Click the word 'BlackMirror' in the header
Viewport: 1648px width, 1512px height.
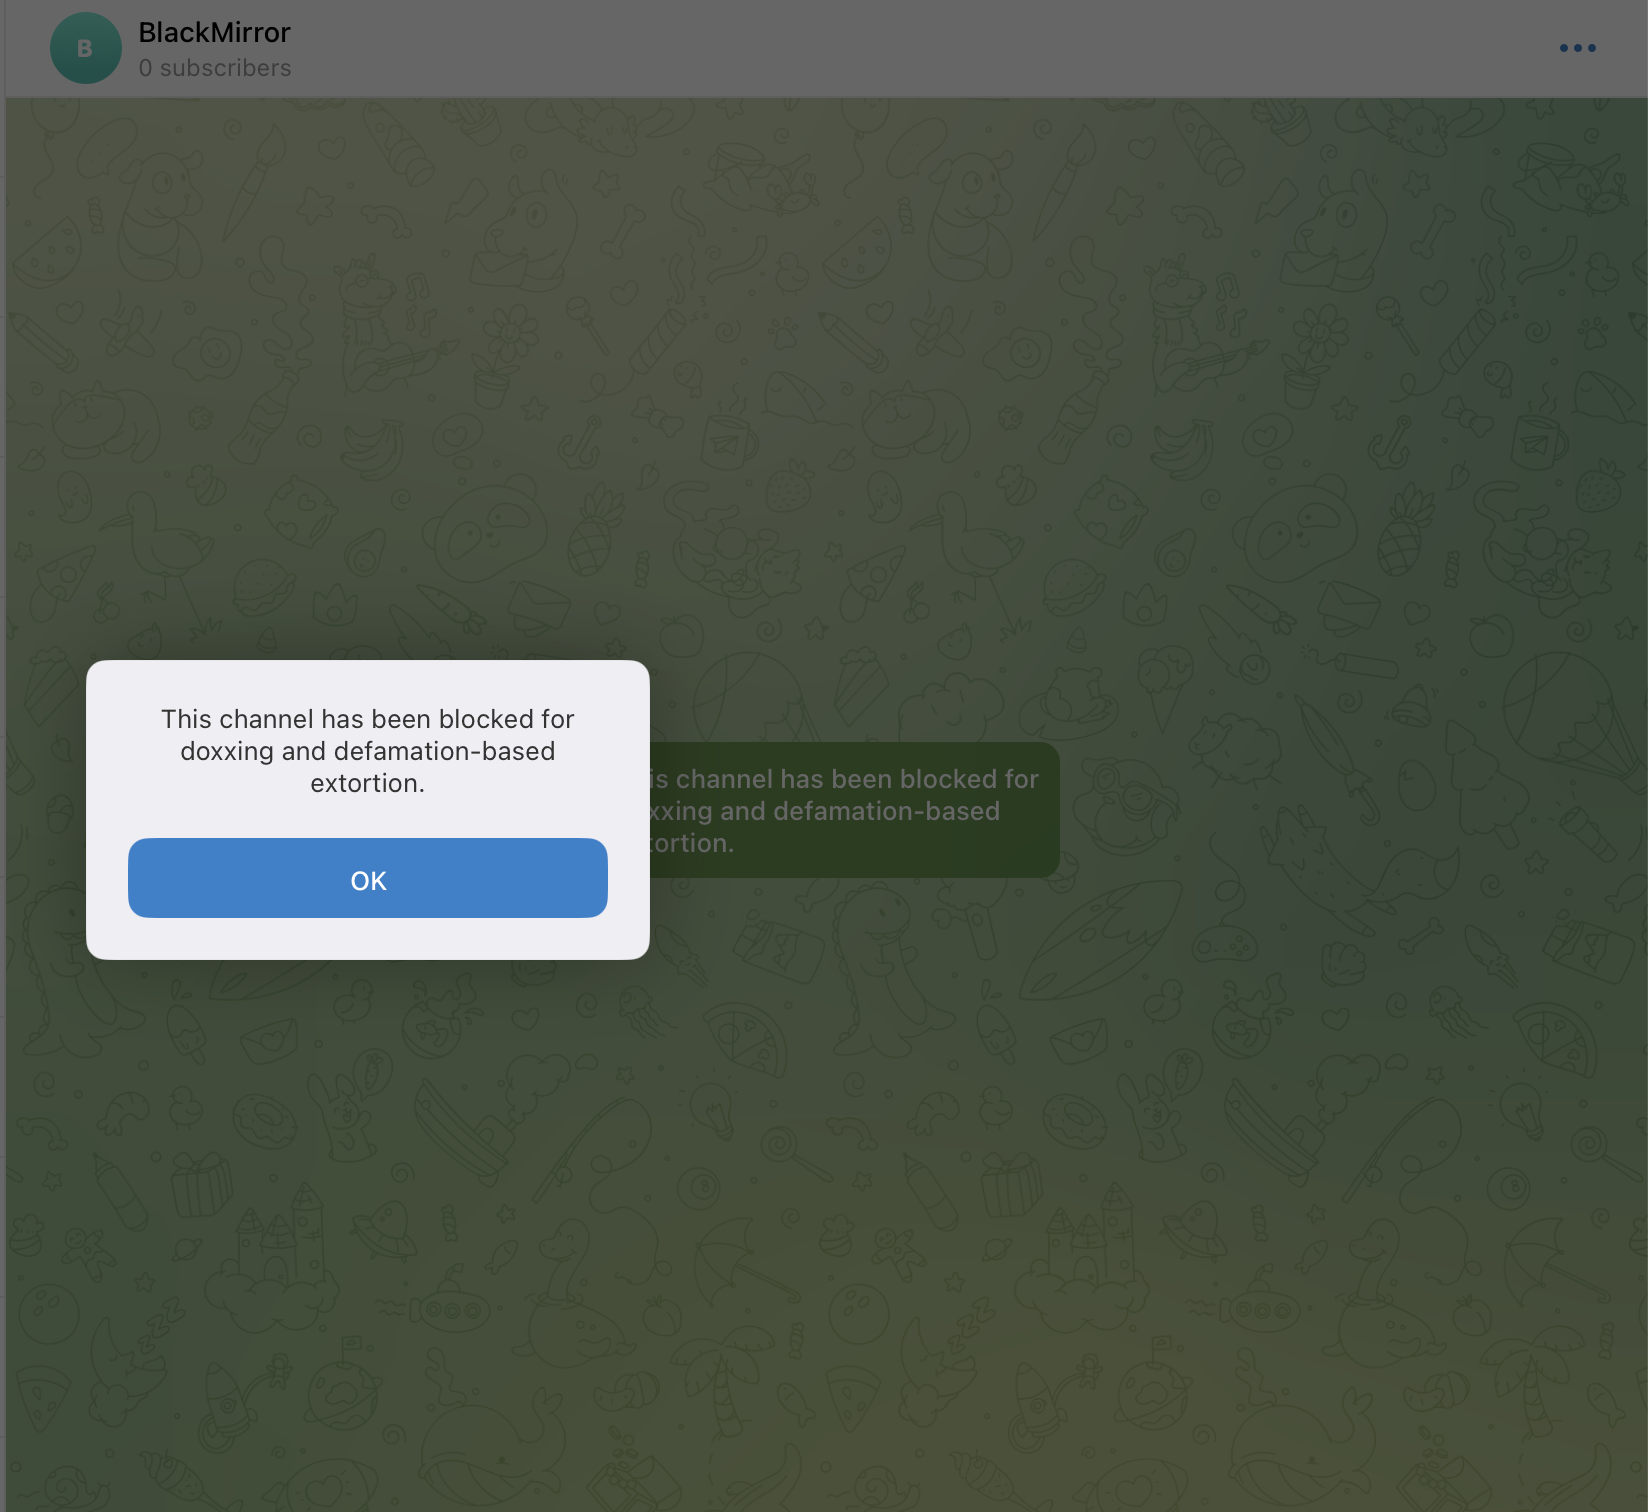point(214,33)
